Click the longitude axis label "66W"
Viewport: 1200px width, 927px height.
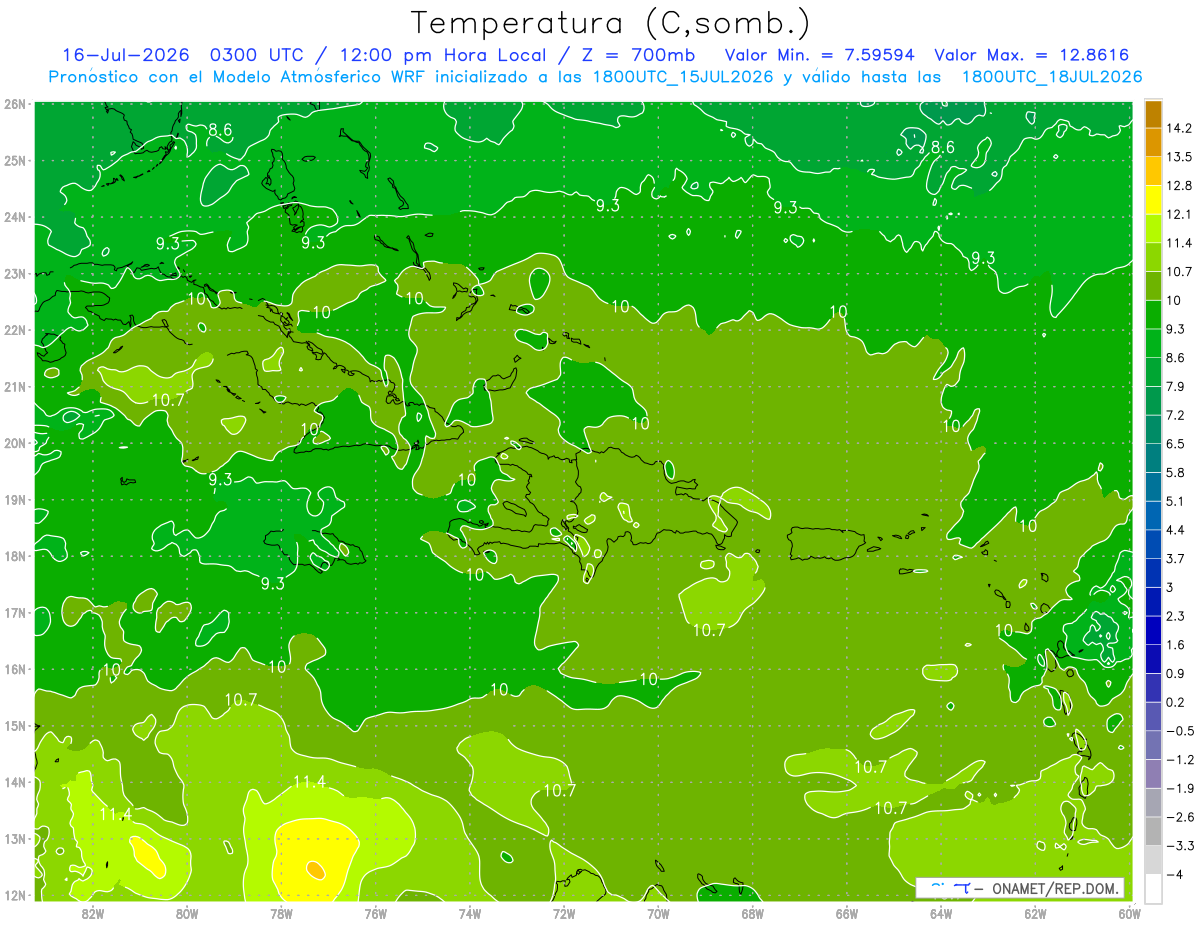click(x=847, y=914)
